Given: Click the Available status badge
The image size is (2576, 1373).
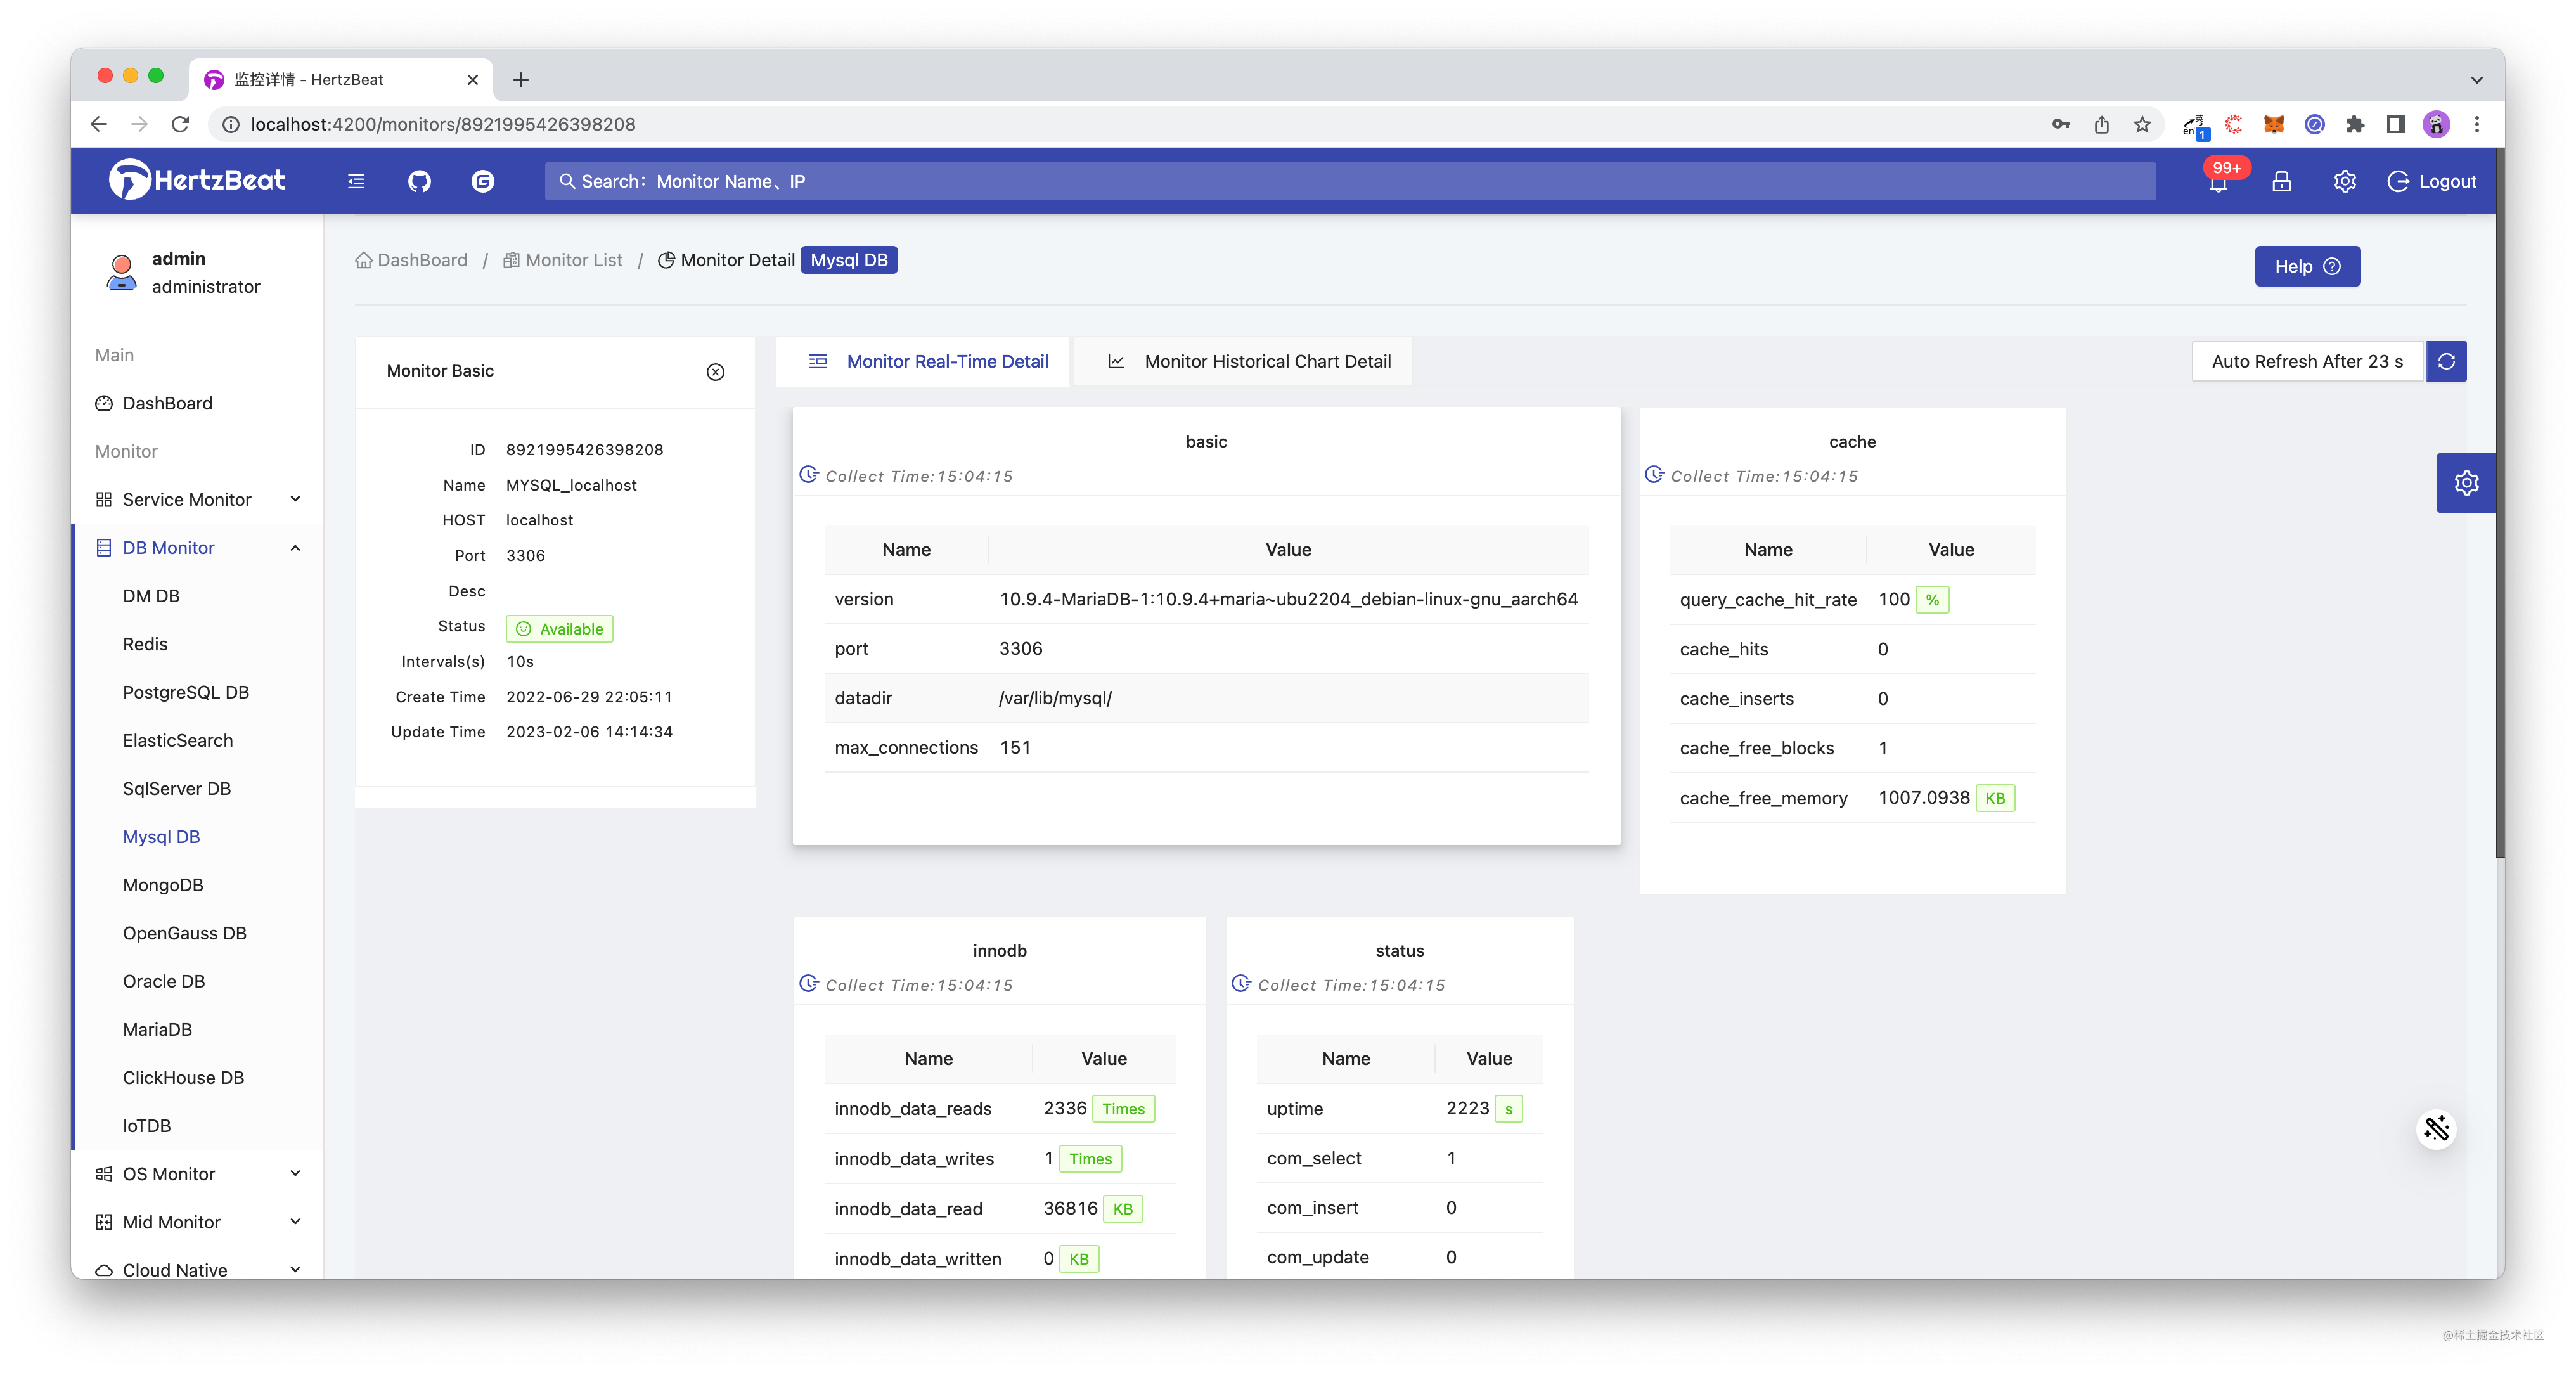Looking at the screenshot, I should [x=559, y=629].
